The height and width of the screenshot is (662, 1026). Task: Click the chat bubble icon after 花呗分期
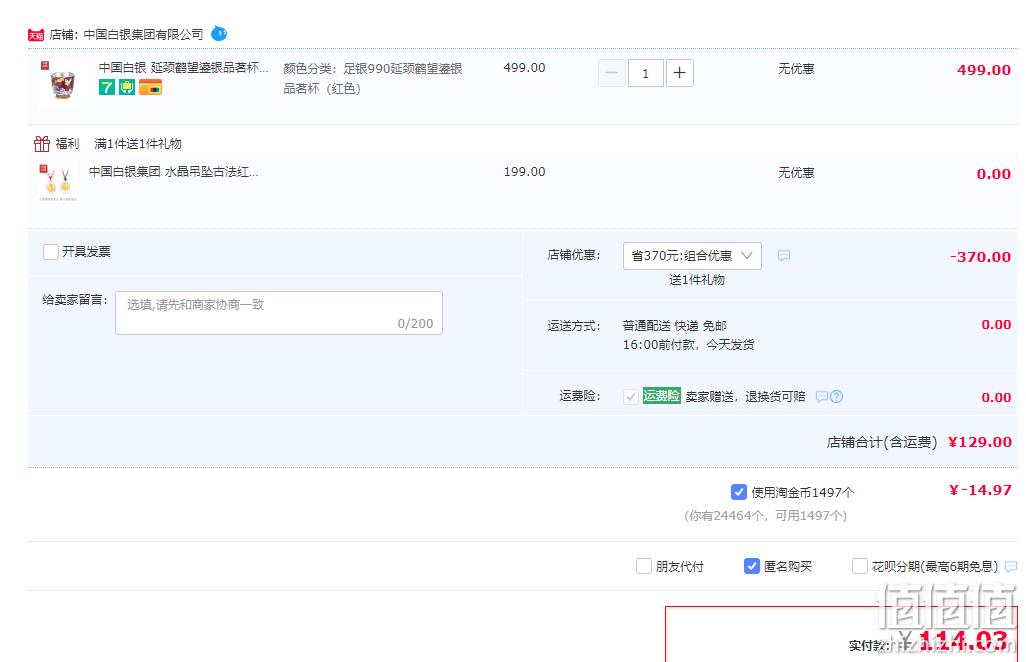(x=1011, y=566)
